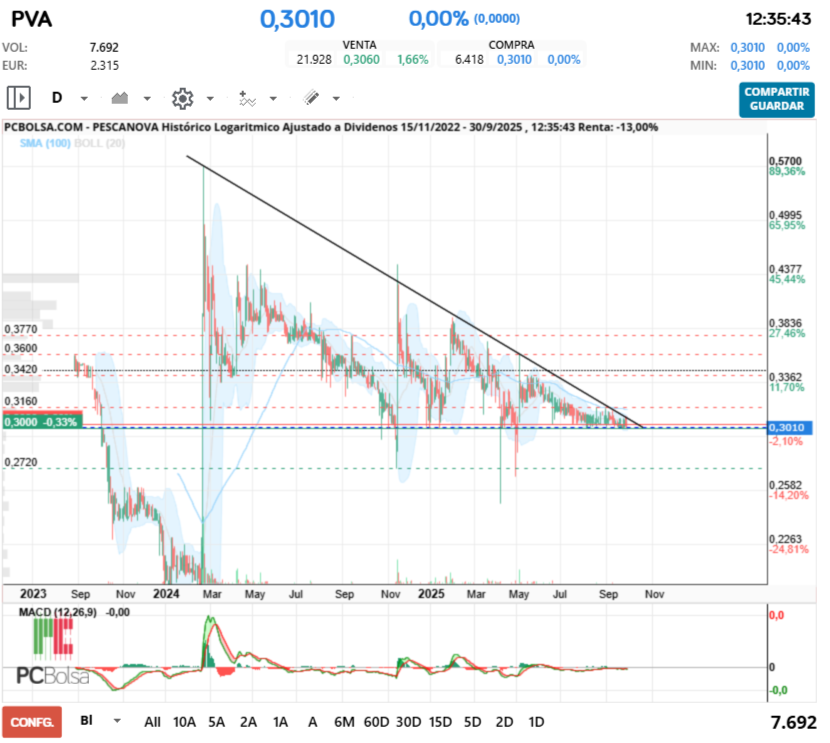
Task: Open the settings gear icon
Action: click(x=182, y=98)
